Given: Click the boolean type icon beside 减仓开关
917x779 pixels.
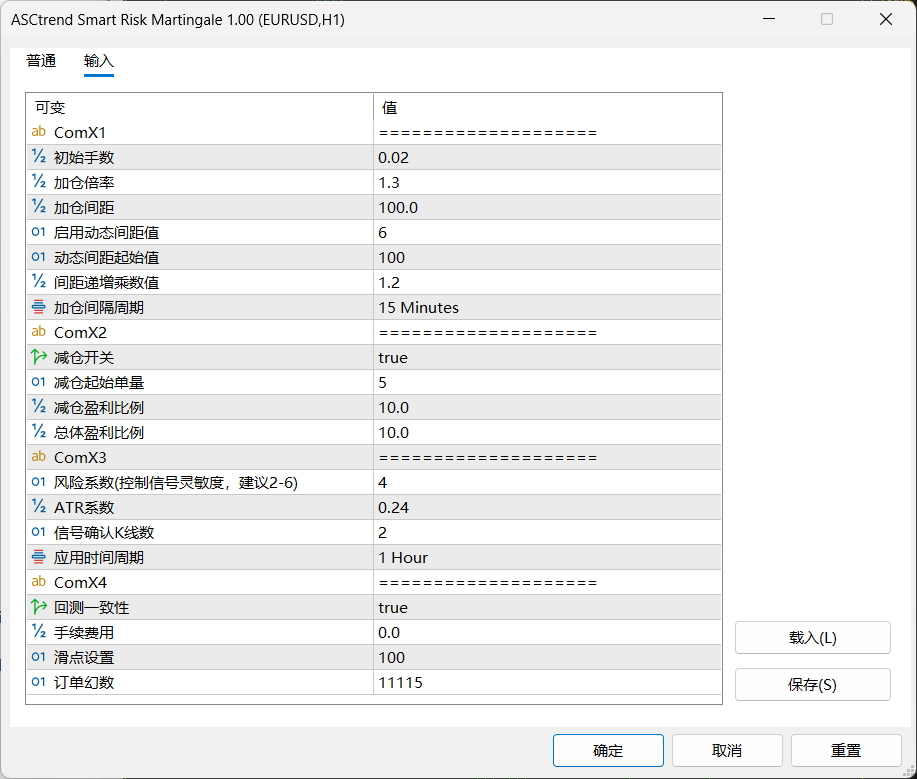Looking at the screenshot, I should pyautogui.click(x=39, y=357).
